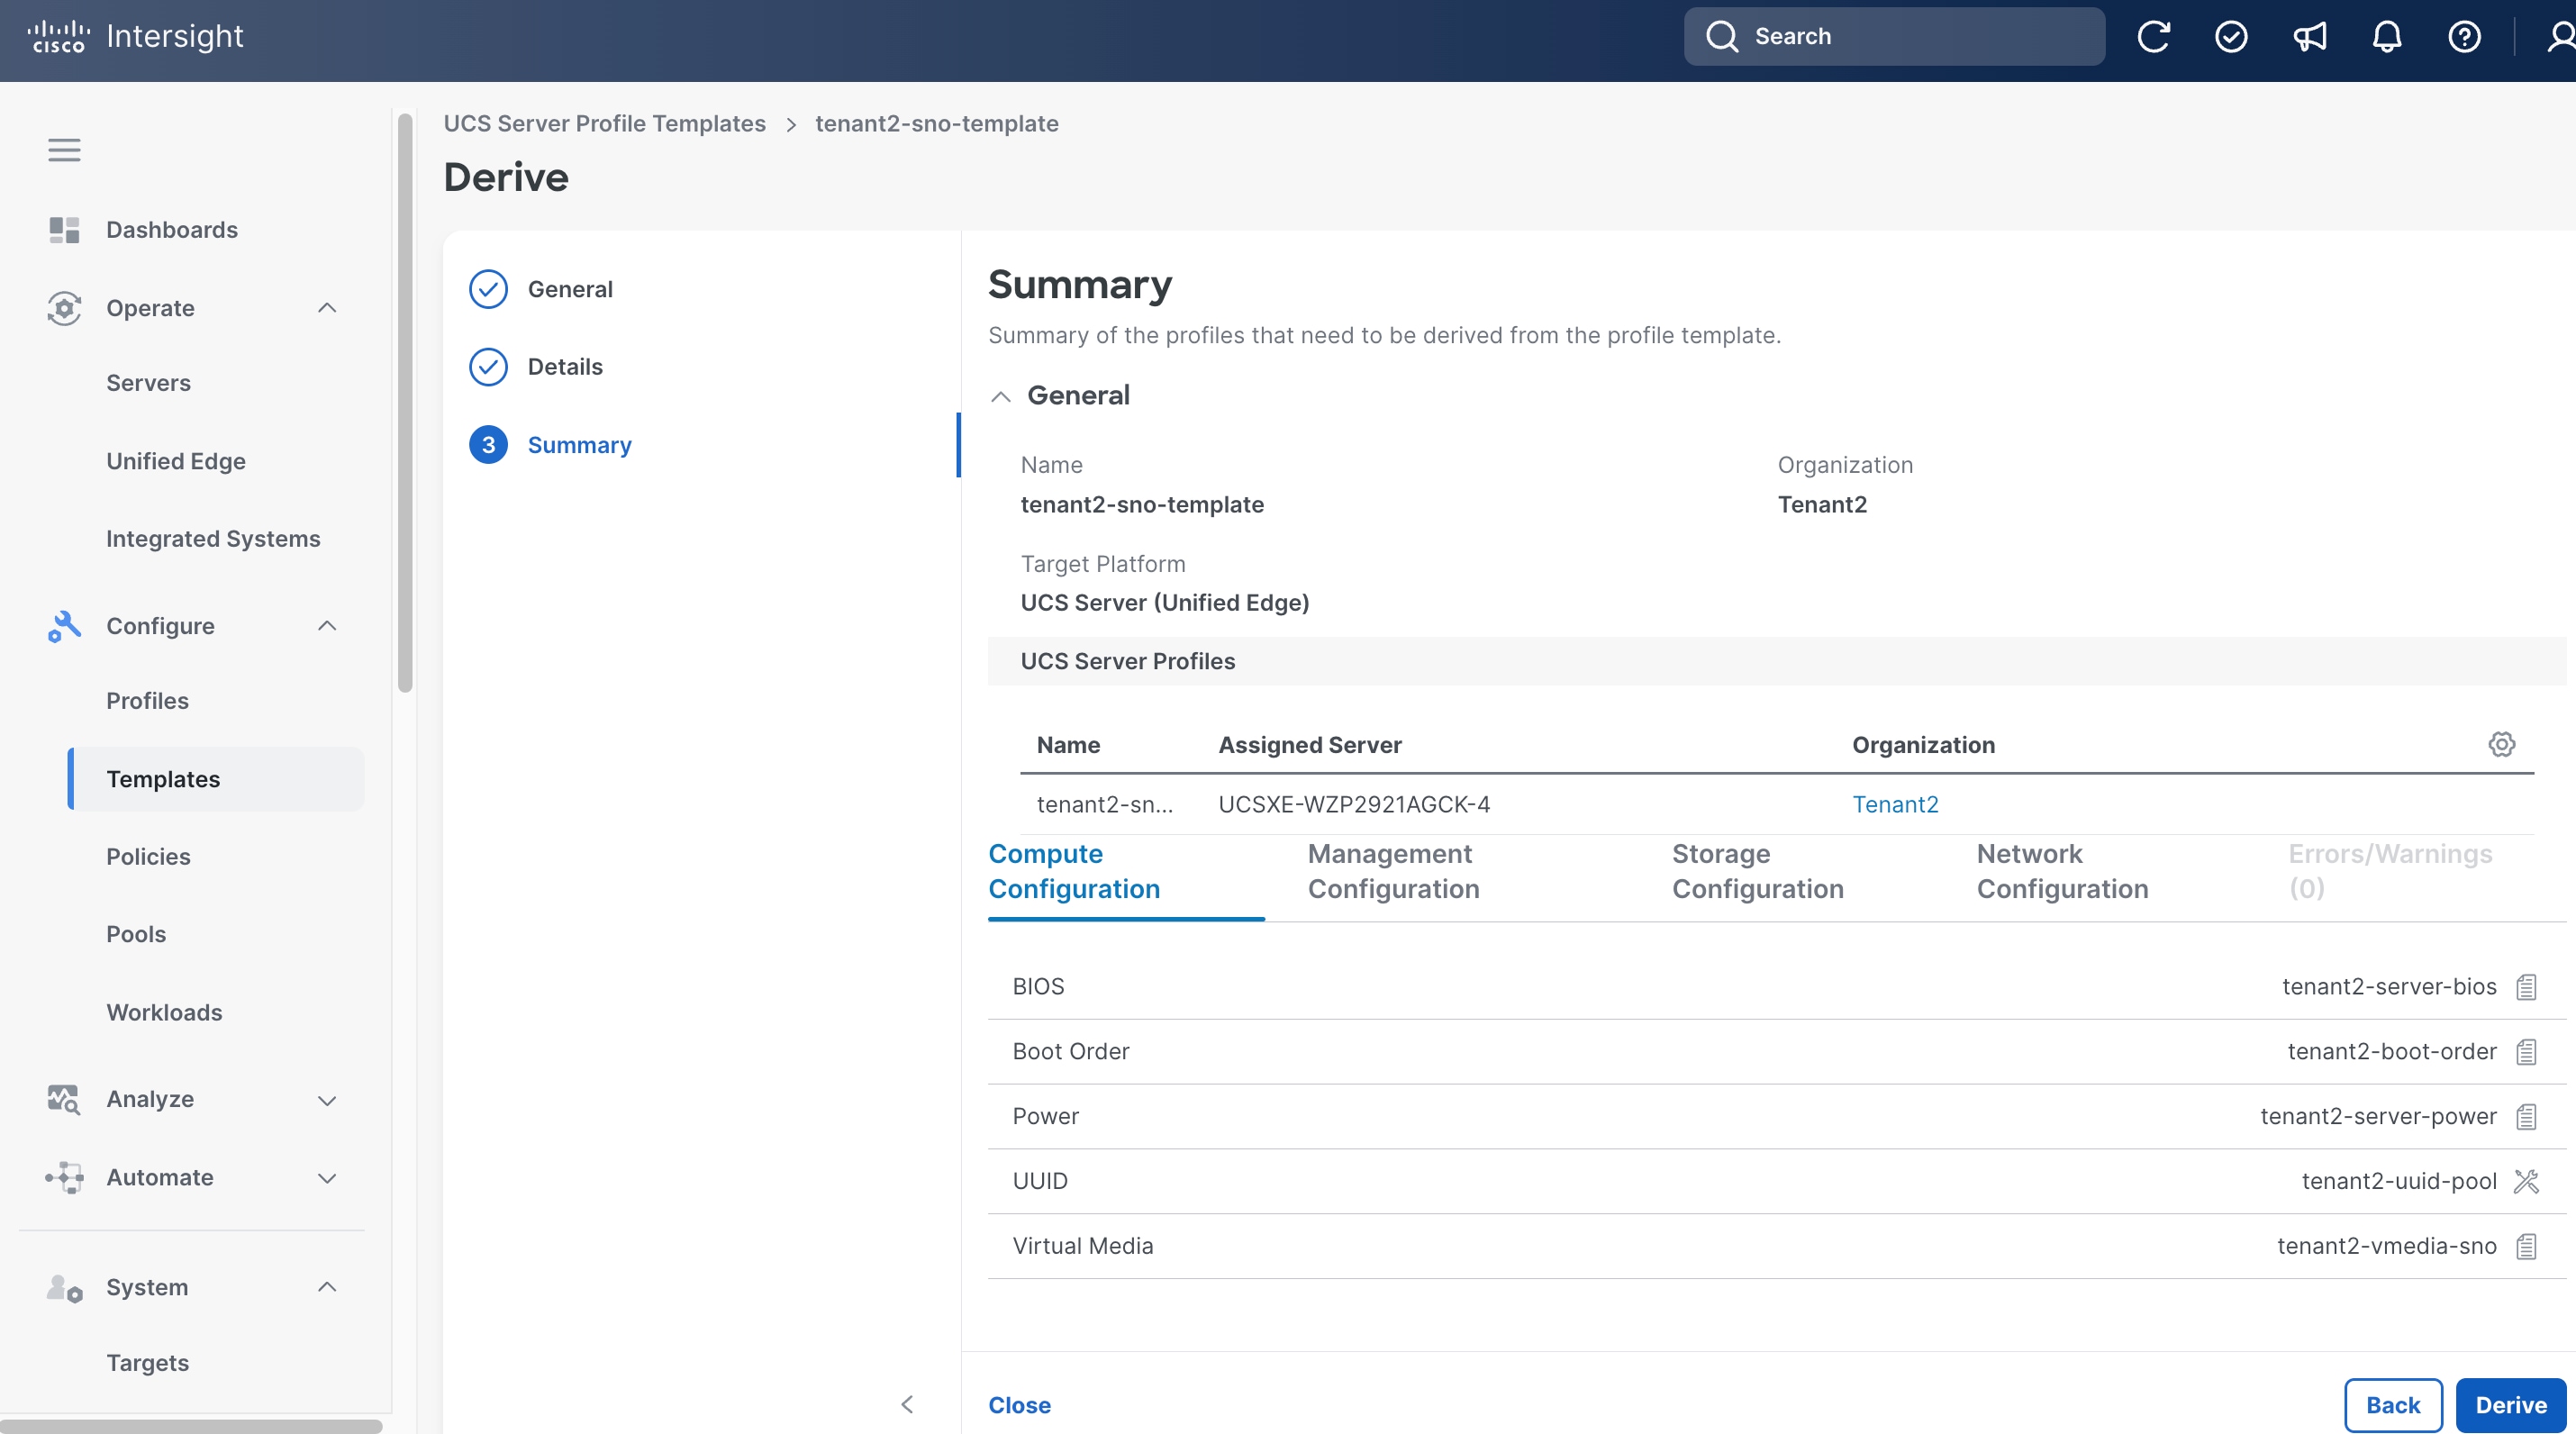This screenshot has width=2576, height=1434.
Task: Switch to Compute Configuration tab
Action: 1126,872
